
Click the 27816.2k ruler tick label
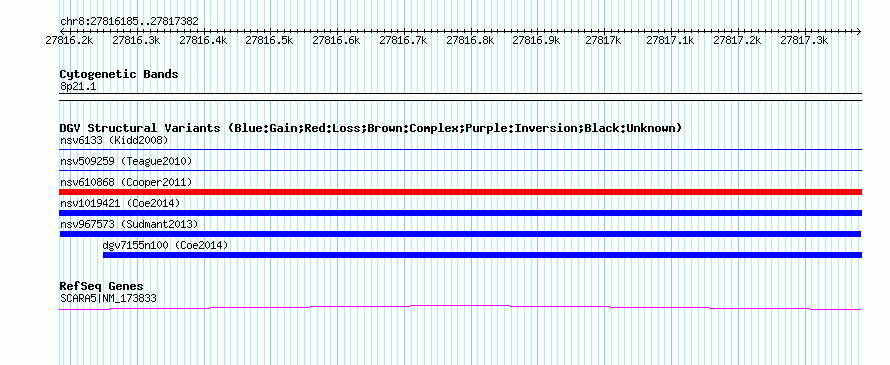coord(70,40)
